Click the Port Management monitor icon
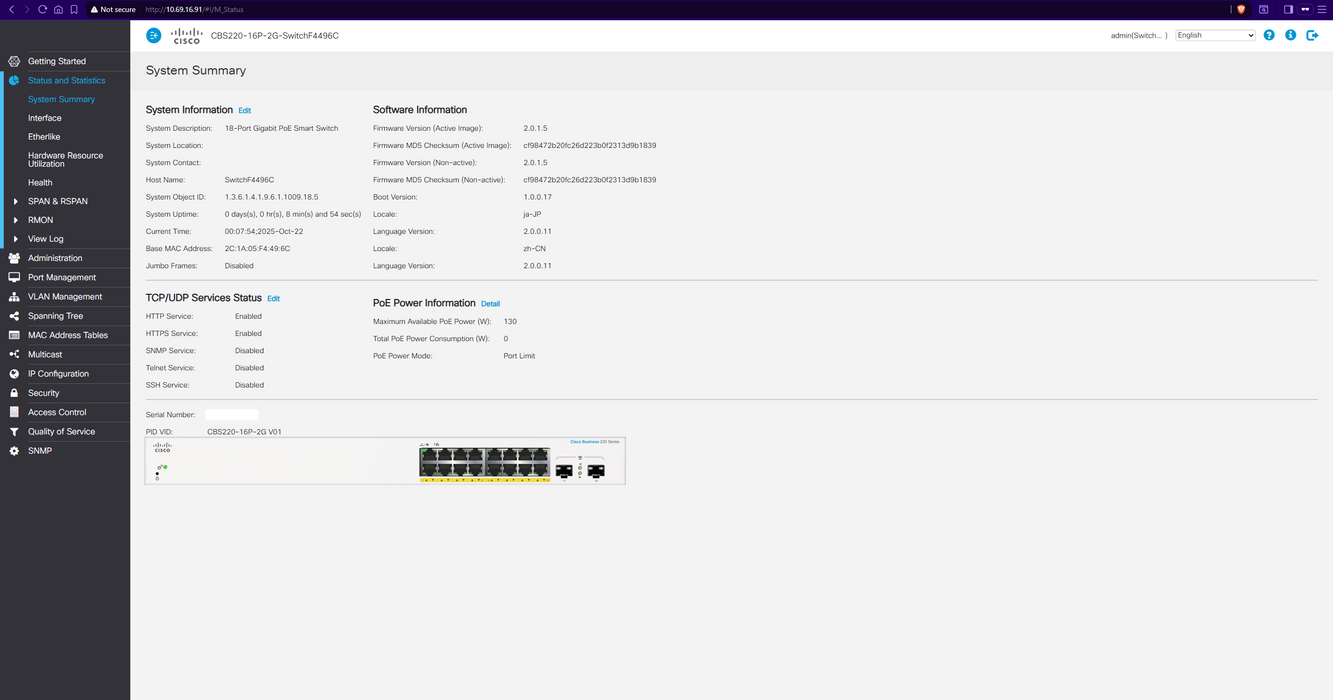Screen dimensions: 1333x700 (x=14, y=277)
